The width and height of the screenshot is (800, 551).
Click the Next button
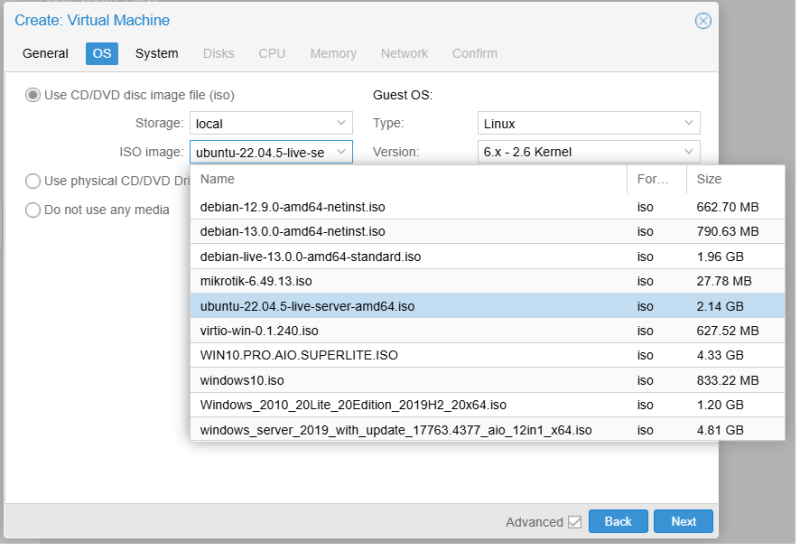(683, 522)
